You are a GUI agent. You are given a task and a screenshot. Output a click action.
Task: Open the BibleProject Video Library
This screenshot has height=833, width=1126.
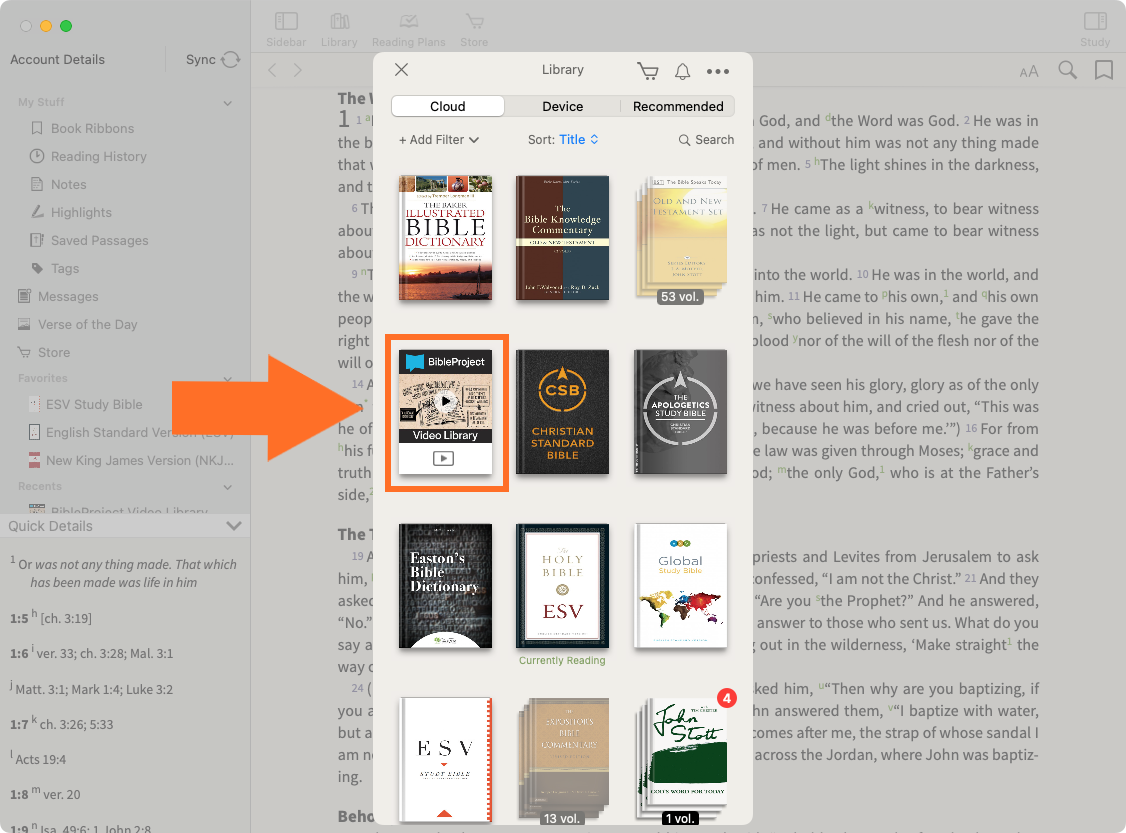[445, 412]
